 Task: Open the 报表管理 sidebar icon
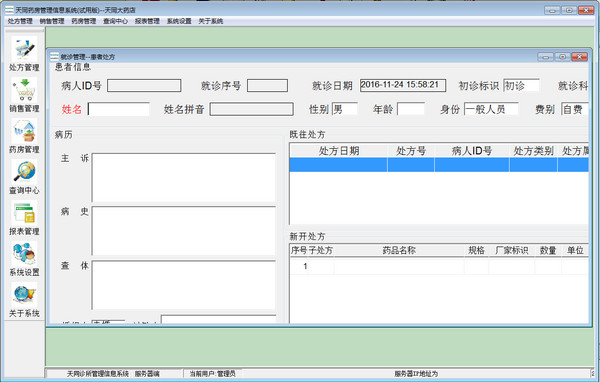tap(24, 213)
